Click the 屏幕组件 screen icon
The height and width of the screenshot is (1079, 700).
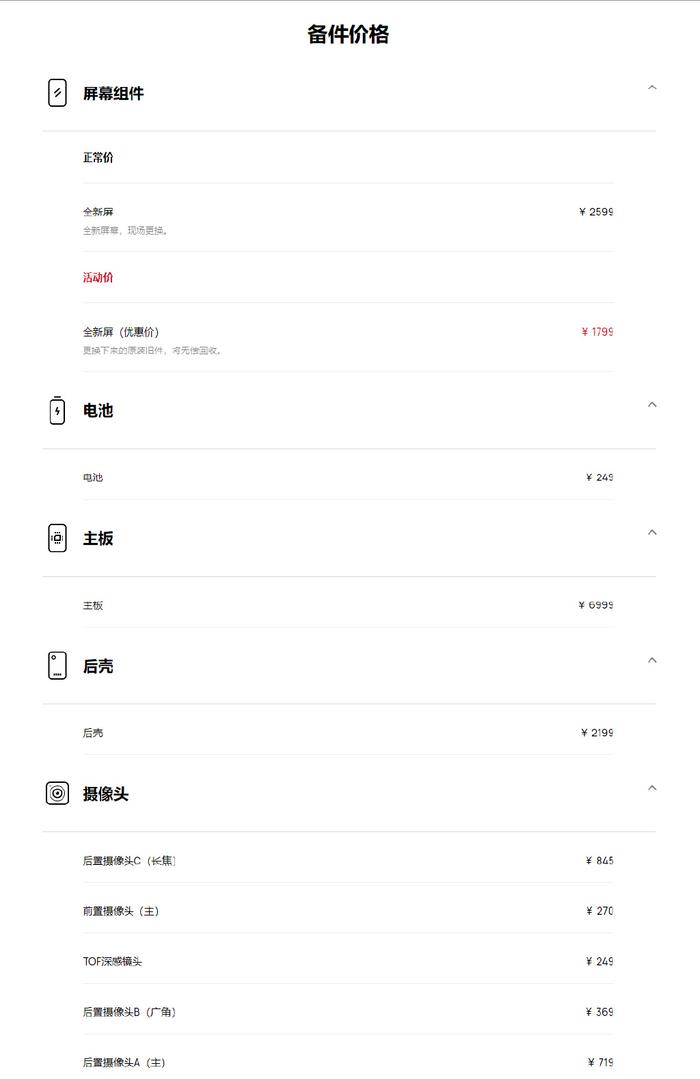click(x=57, y=93)
